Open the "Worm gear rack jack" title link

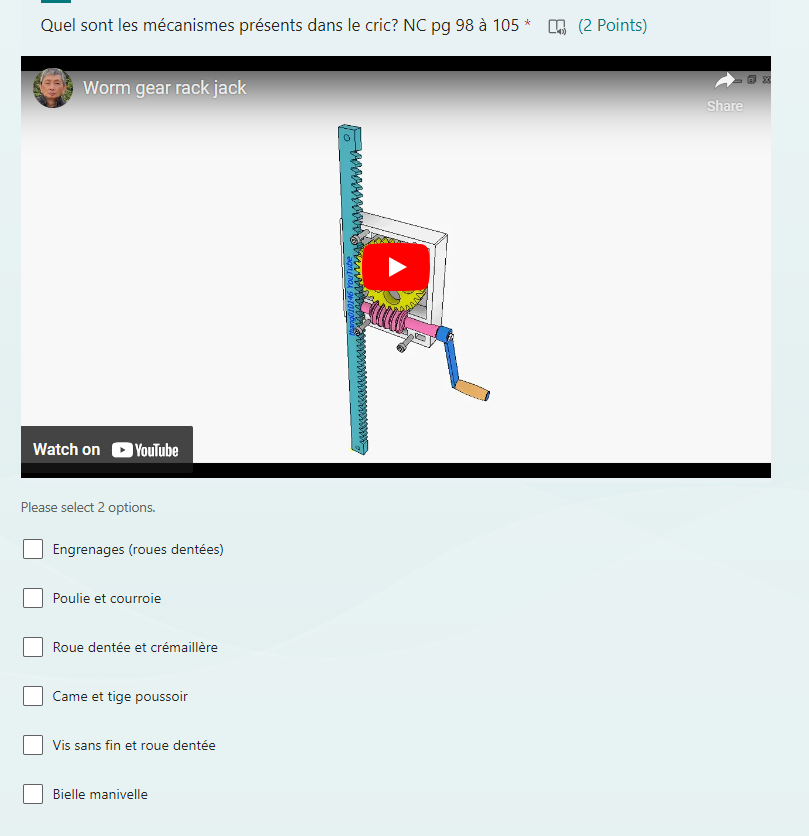pos(164,88)
